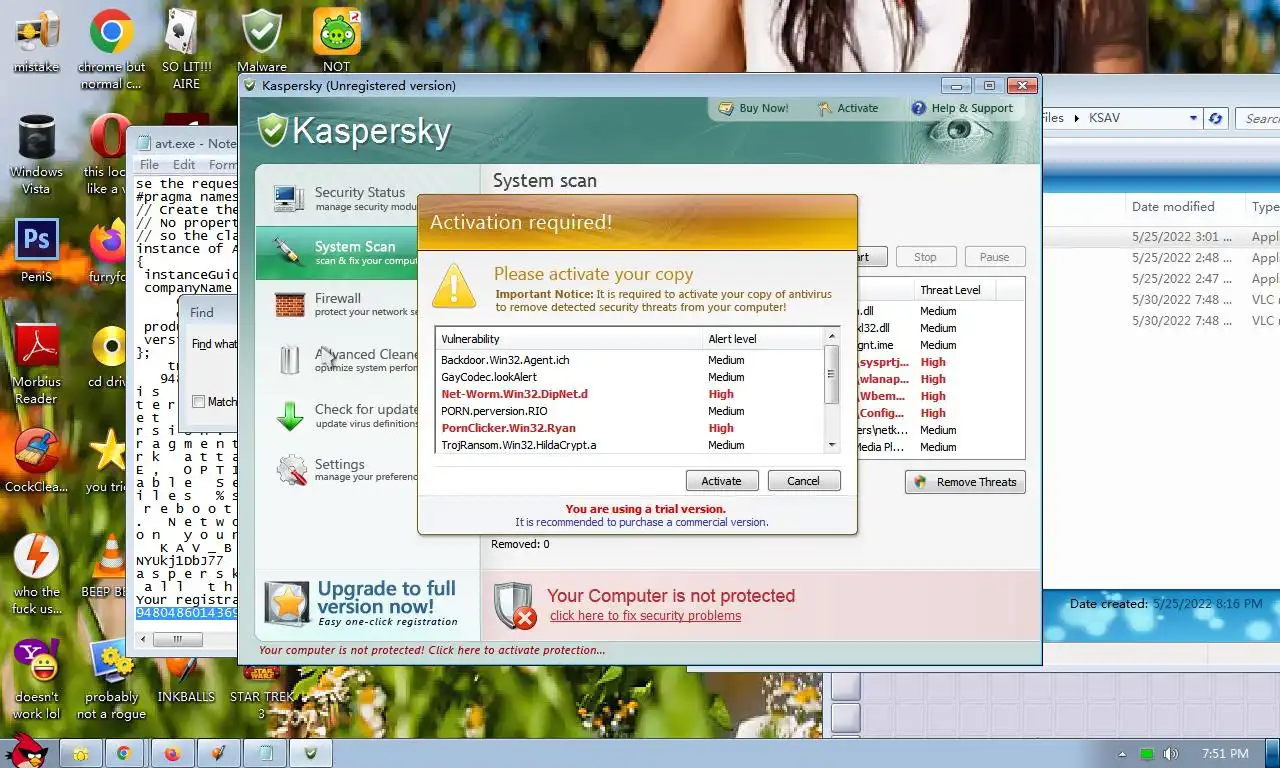
Task: Open the 'probably not a rogue' icon
Action: [x=111, y=662]
